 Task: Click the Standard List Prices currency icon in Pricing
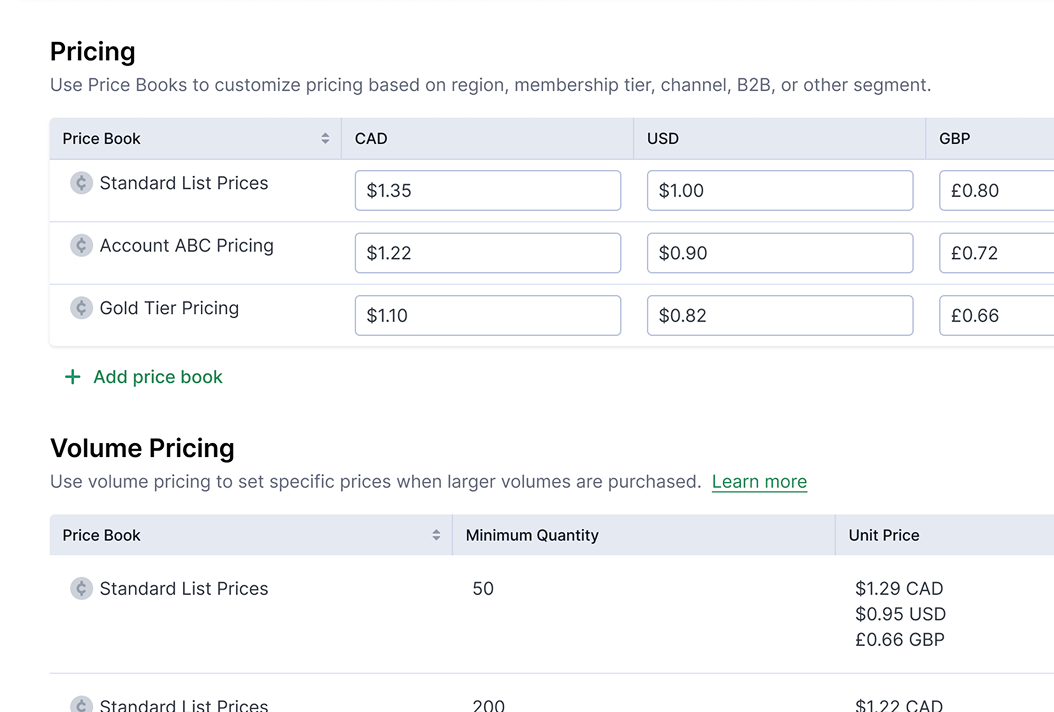click(x=81, y=183)
